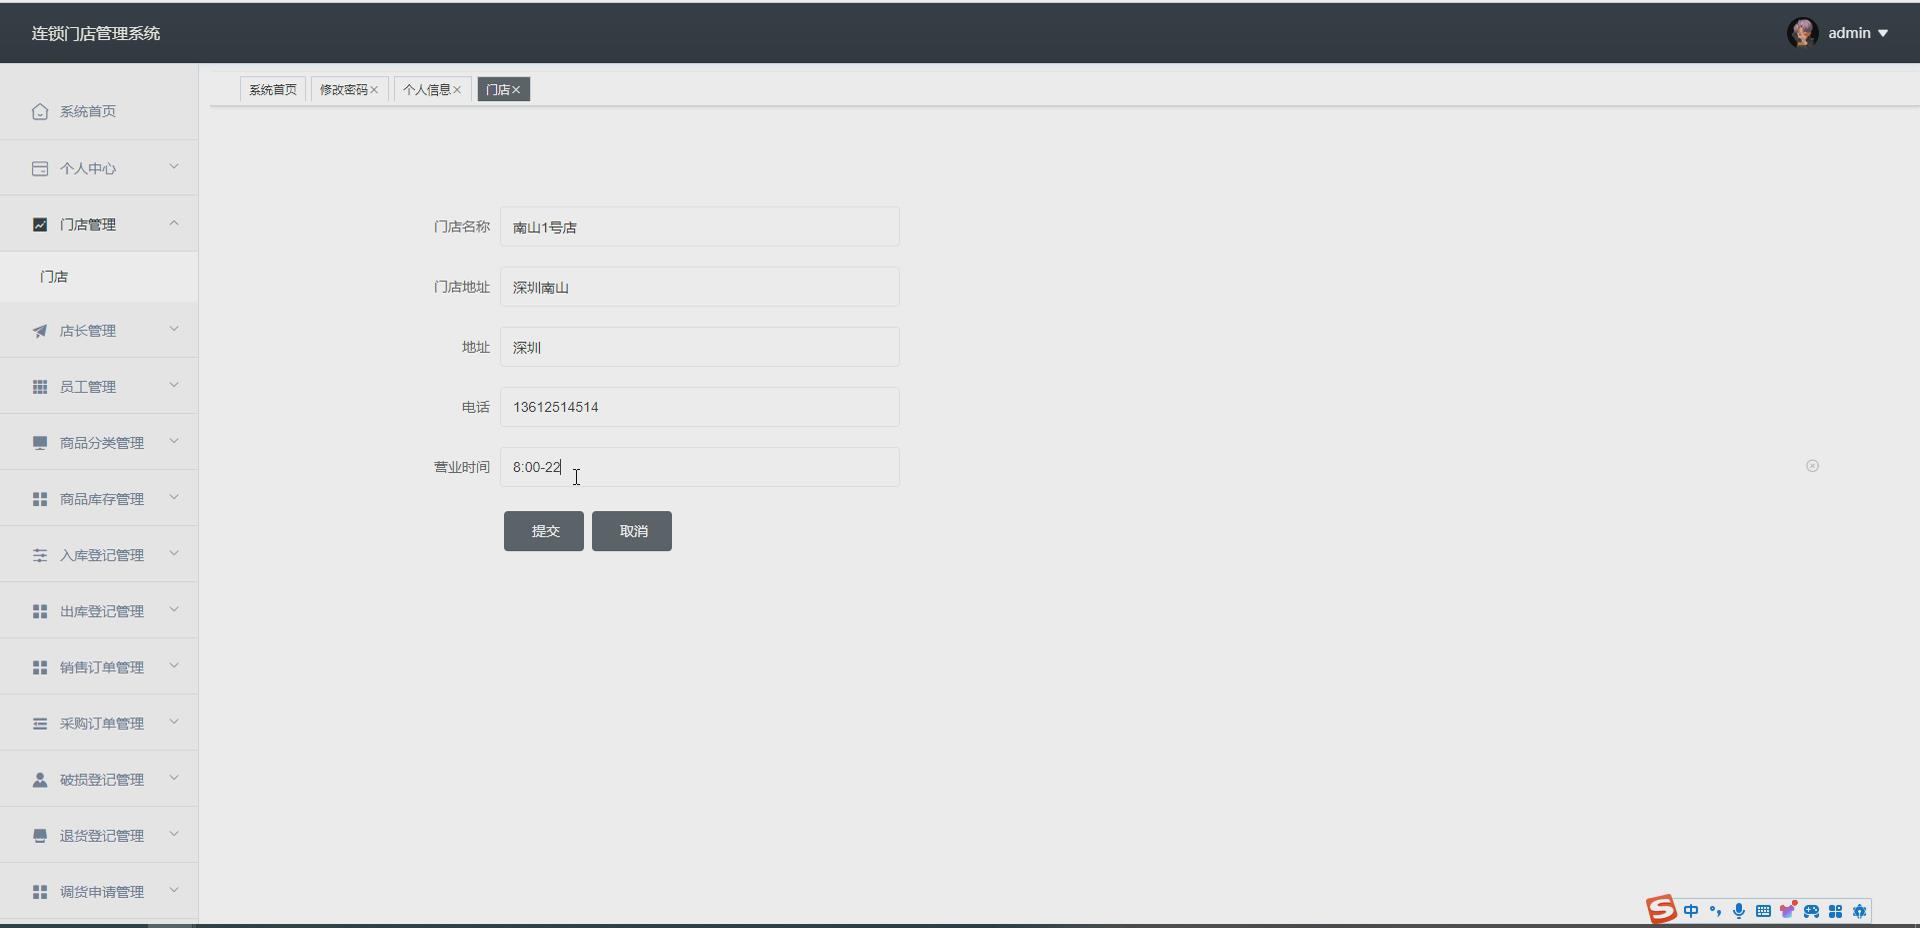Toggle punctuation mode in Sogou toolbar
The height and width of the screenshot is (928, 1920).
(1715, 911)
